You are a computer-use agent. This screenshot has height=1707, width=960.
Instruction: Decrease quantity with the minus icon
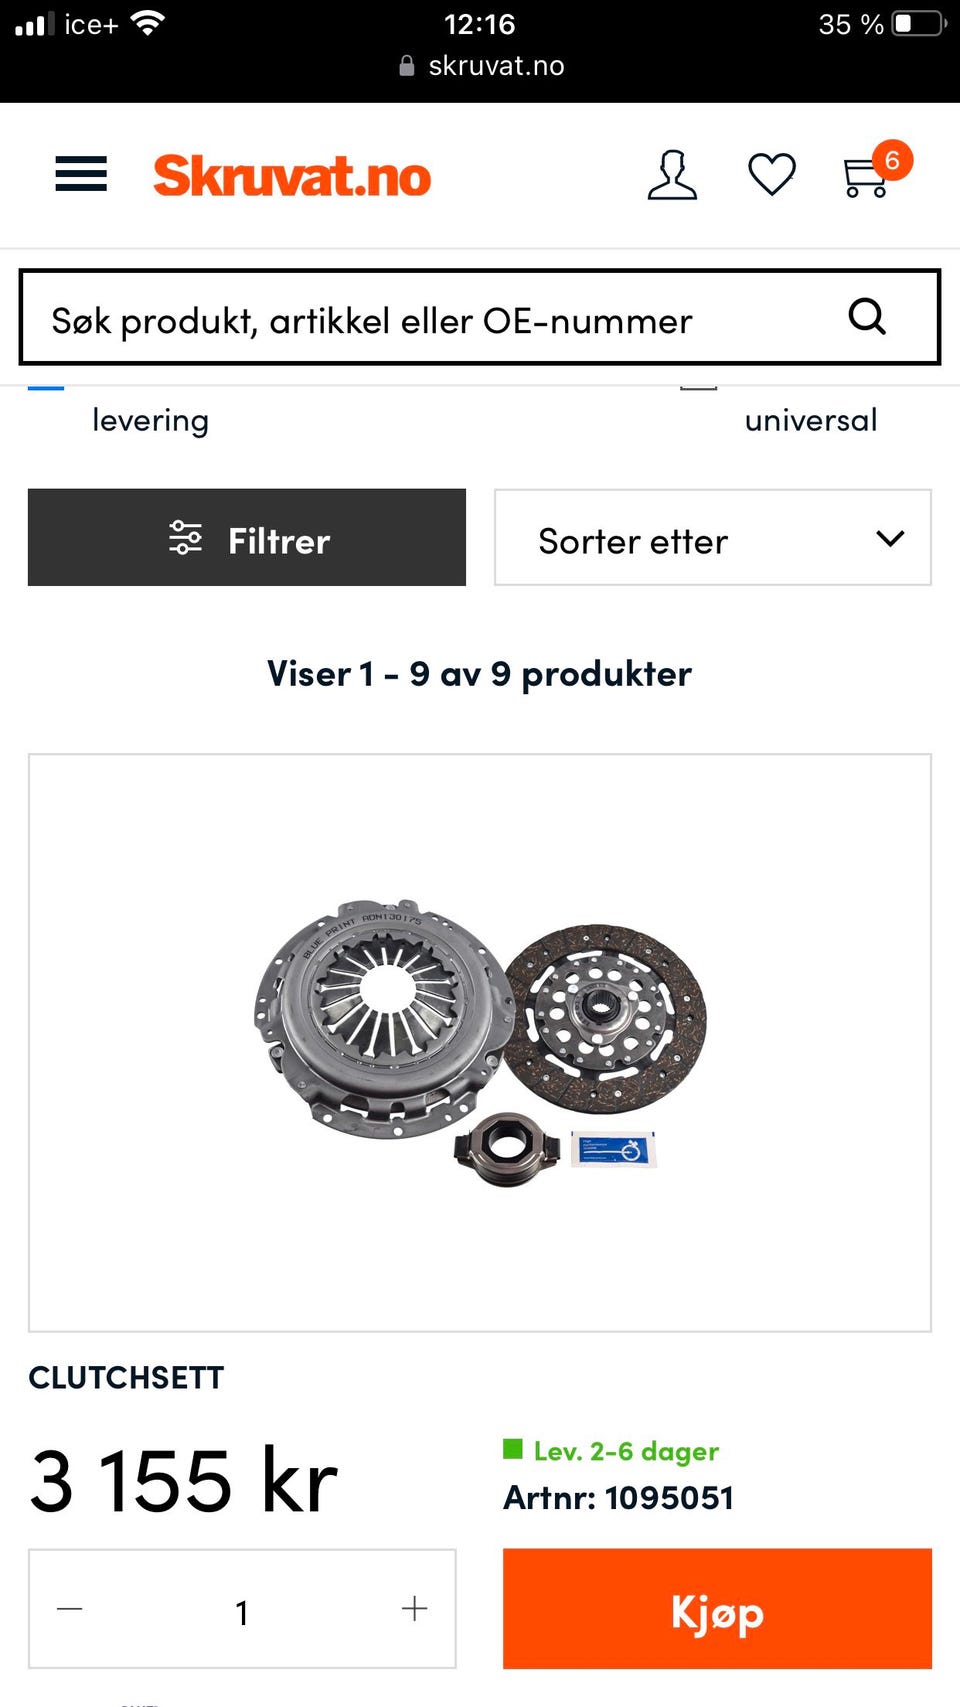(70, 1609)
